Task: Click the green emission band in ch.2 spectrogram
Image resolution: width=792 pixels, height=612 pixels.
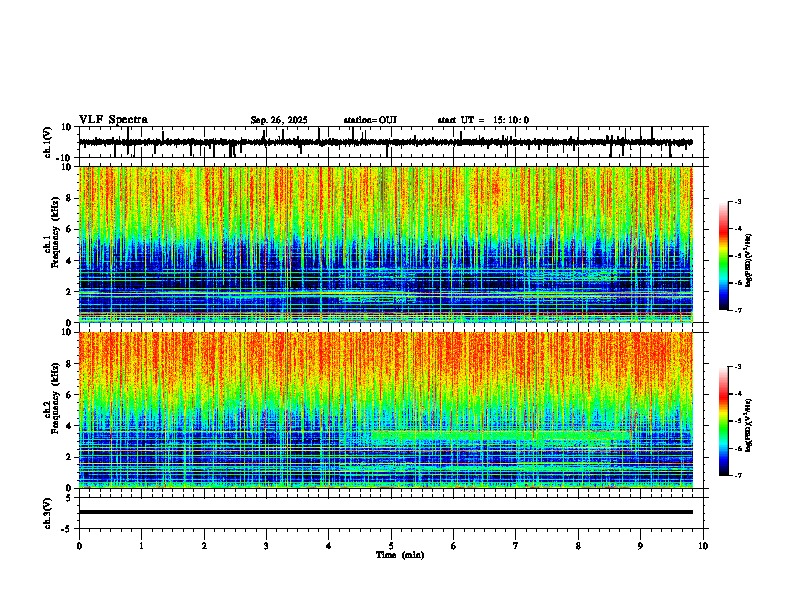Action: click(503, 435)
